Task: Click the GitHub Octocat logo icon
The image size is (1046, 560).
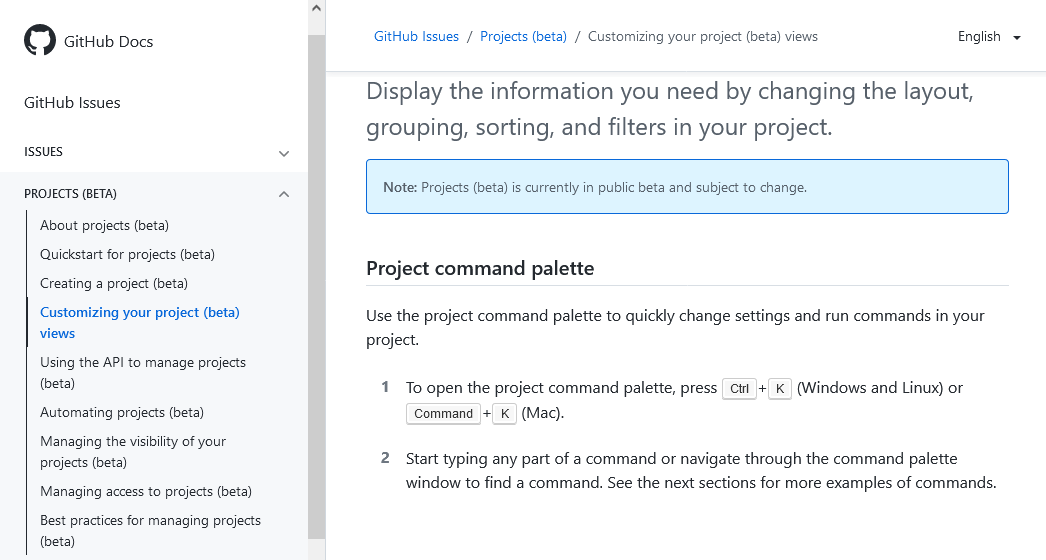Action: coord(40,41)
